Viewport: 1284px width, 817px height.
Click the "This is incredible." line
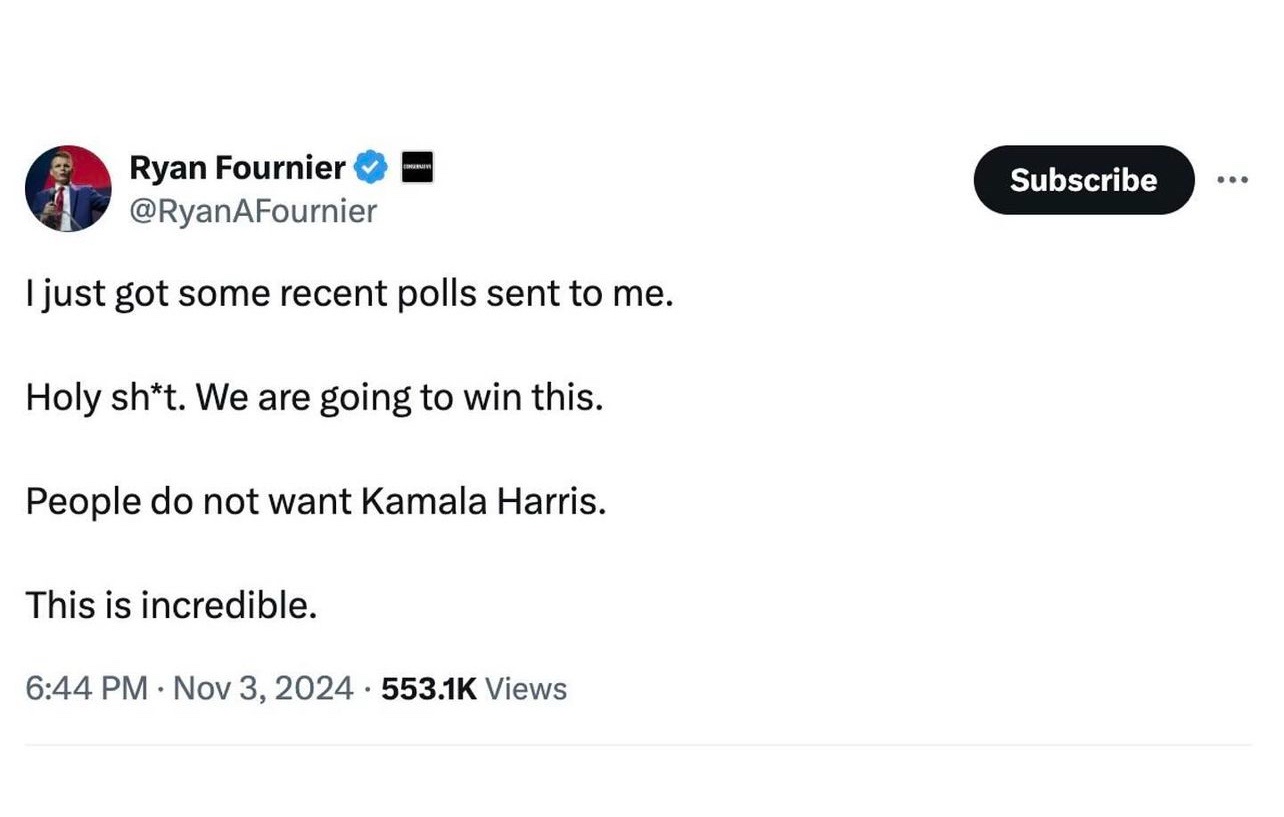[x=171, y=604]
